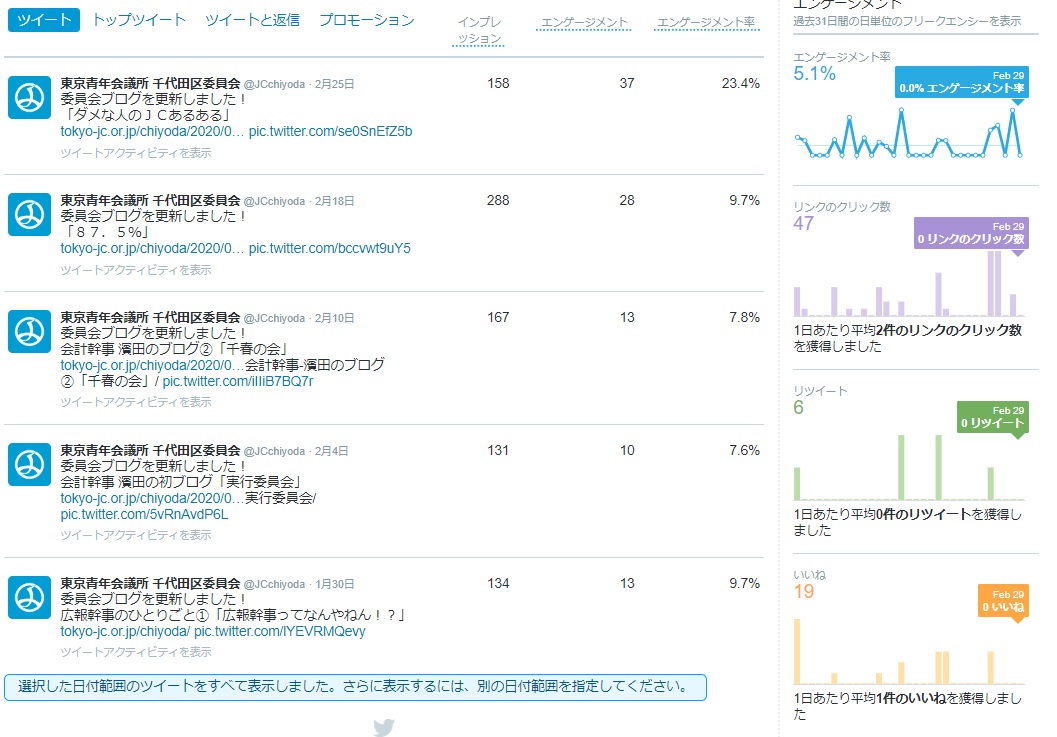Click avatar icon of Jan 30 tweet
The image size is (1057, 737).
tap(29, 597)
